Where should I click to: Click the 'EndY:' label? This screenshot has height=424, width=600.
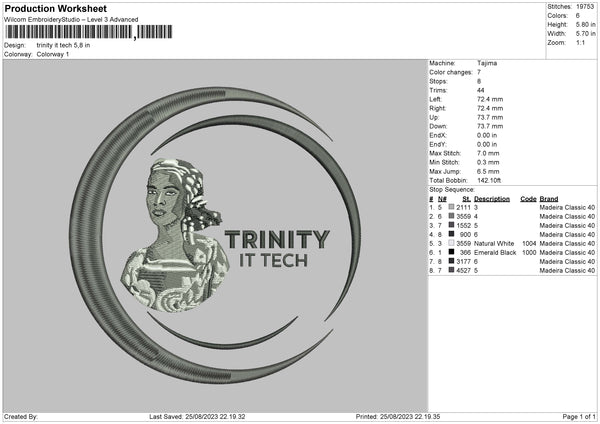point(438,144)
